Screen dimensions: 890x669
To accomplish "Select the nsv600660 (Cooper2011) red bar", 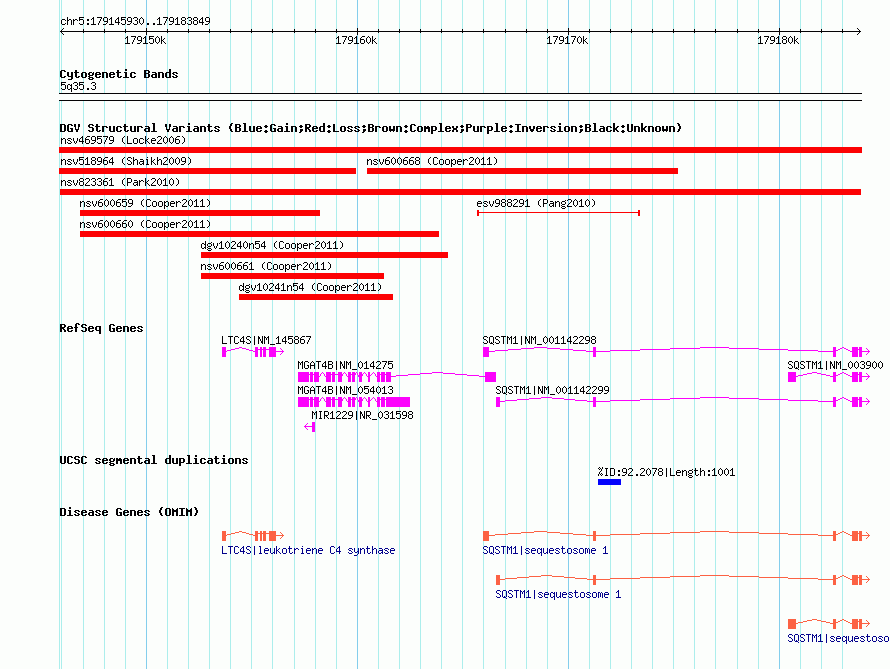I will [x=259, y=234].
